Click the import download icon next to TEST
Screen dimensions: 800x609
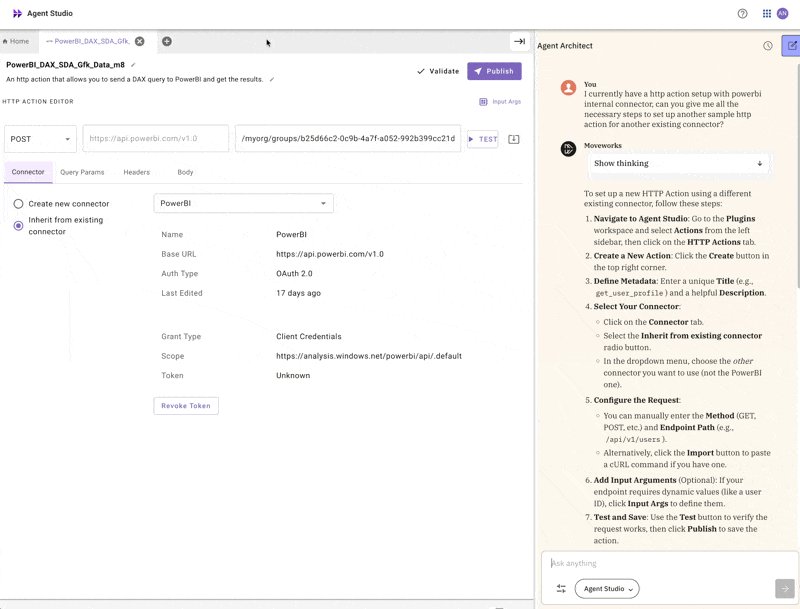[514, 139]
